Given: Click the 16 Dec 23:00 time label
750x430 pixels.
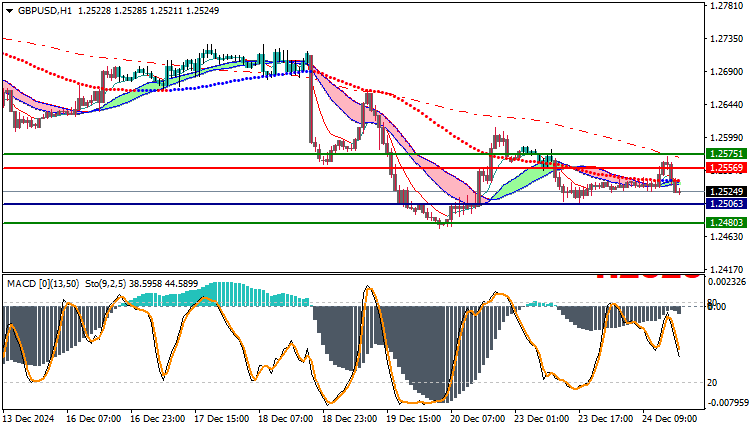Looking at the screenshot, I should (x=157, y=419).
